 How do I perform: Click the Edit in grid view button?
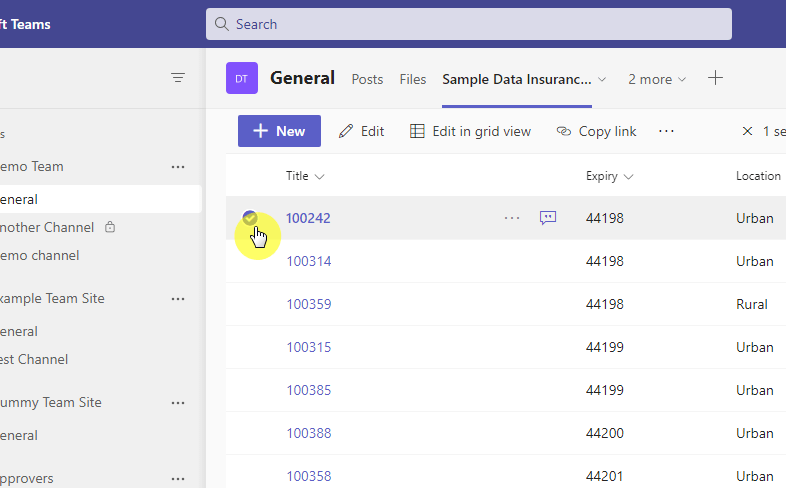point(470,131)
